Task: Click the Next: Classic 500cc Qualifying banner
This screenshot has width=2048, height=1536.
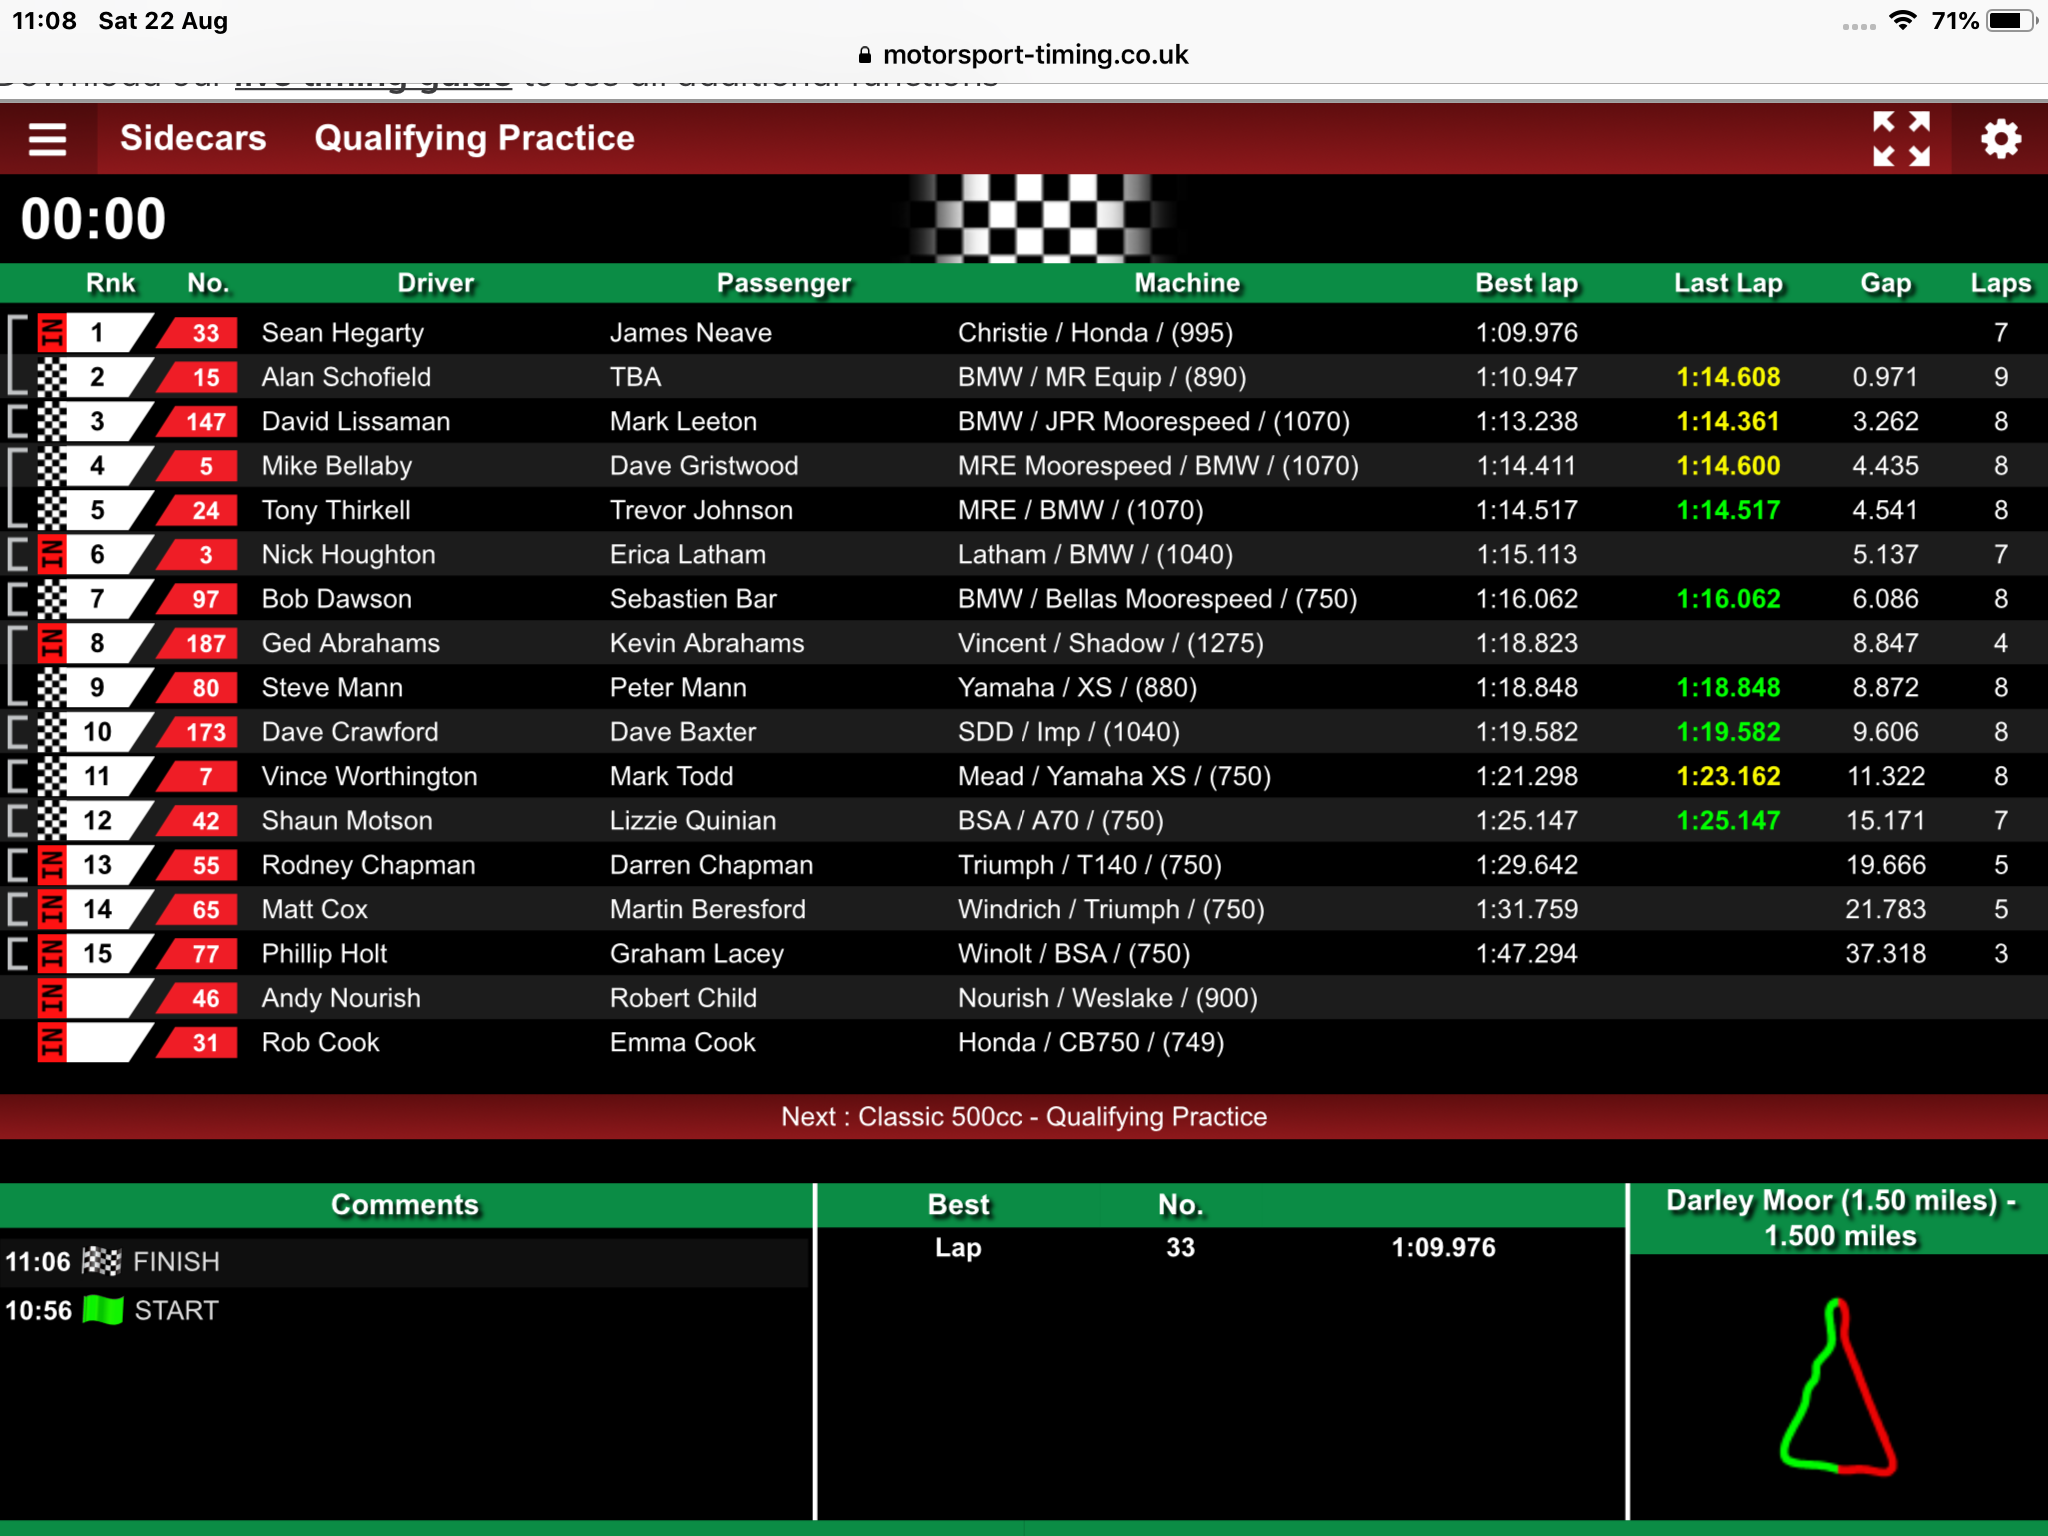Action: tap(1024, 1117)
